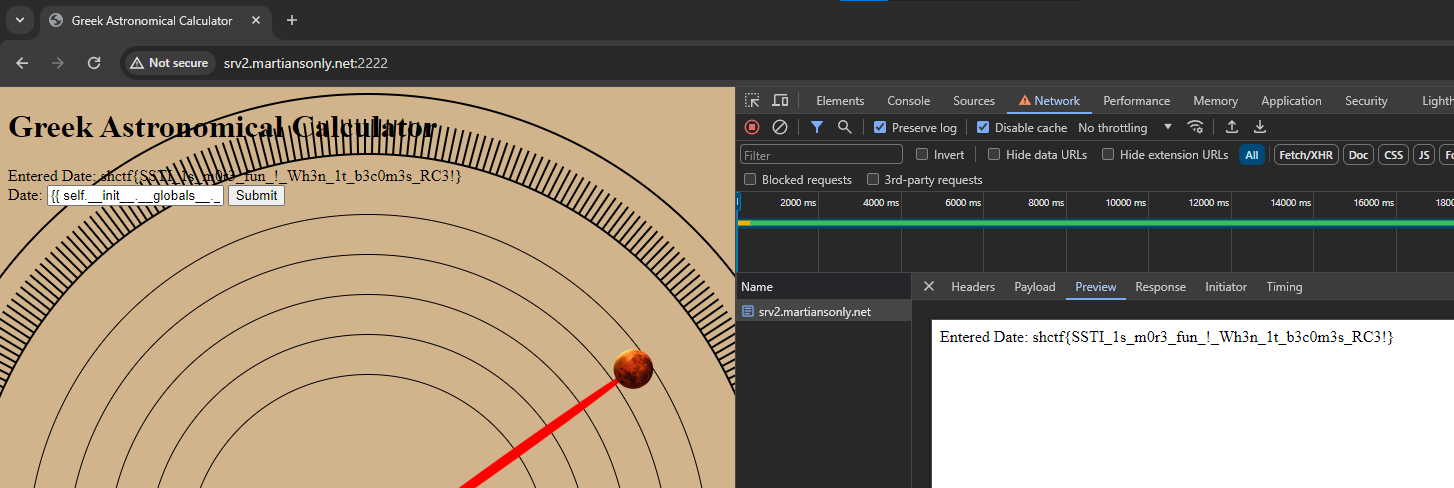Filter requests by Doc type
Viewport: 1454px width, 488px height.
(1358, 155)
